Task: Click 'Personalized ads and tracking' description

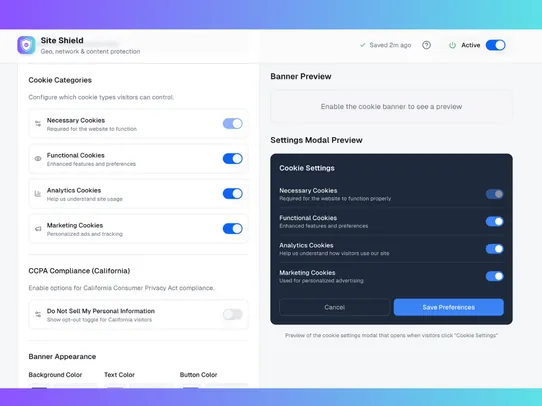Action: (x=85, y=234)
